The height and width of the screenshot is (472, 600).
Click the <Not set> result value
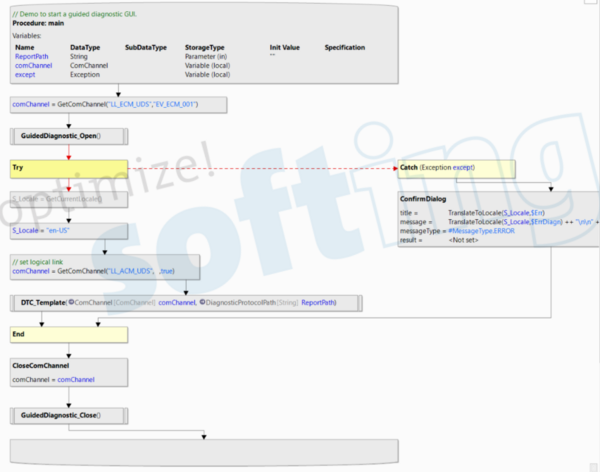(x=463, y=240)
